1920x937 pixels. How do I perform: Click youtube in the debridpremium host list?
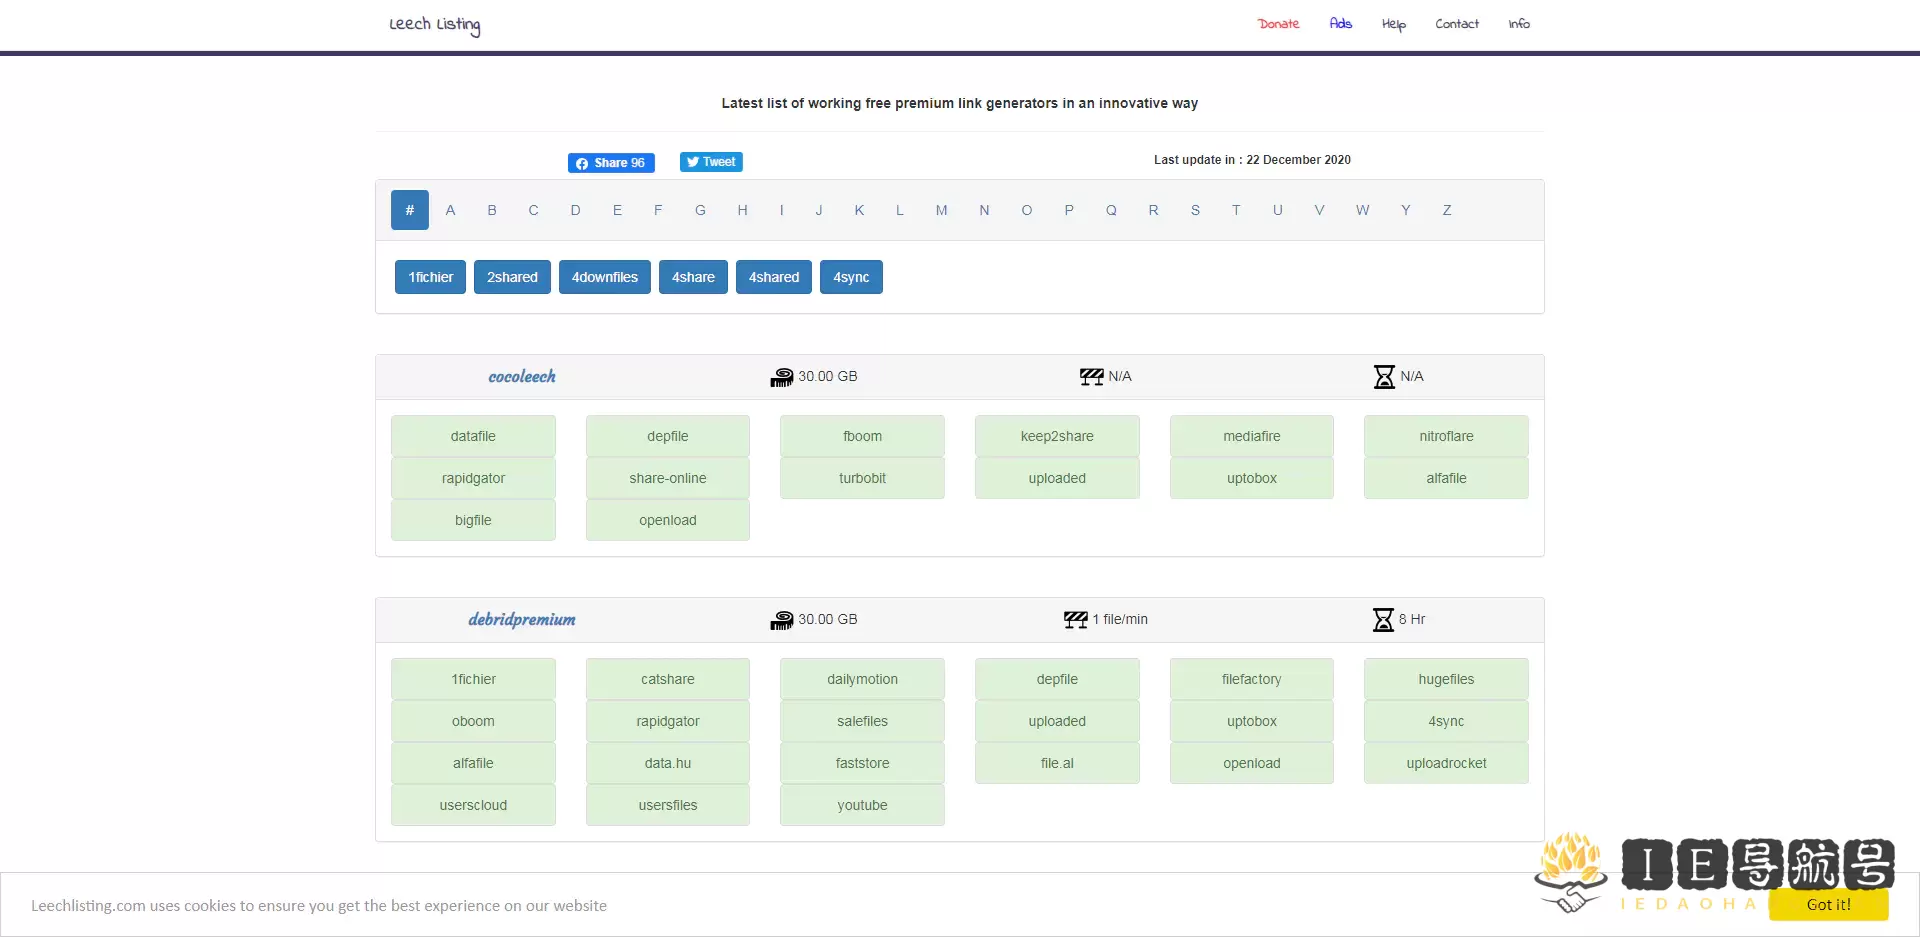coord(862,805)
